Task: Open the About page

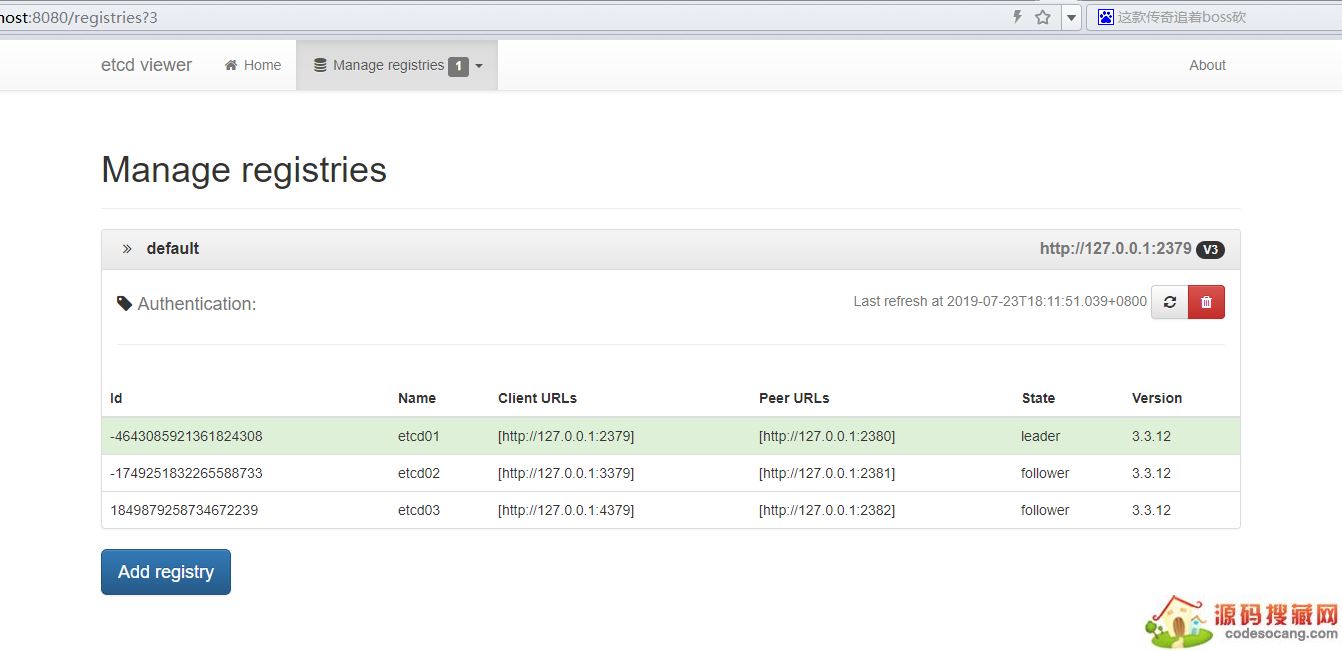Action: point(1207,65)
